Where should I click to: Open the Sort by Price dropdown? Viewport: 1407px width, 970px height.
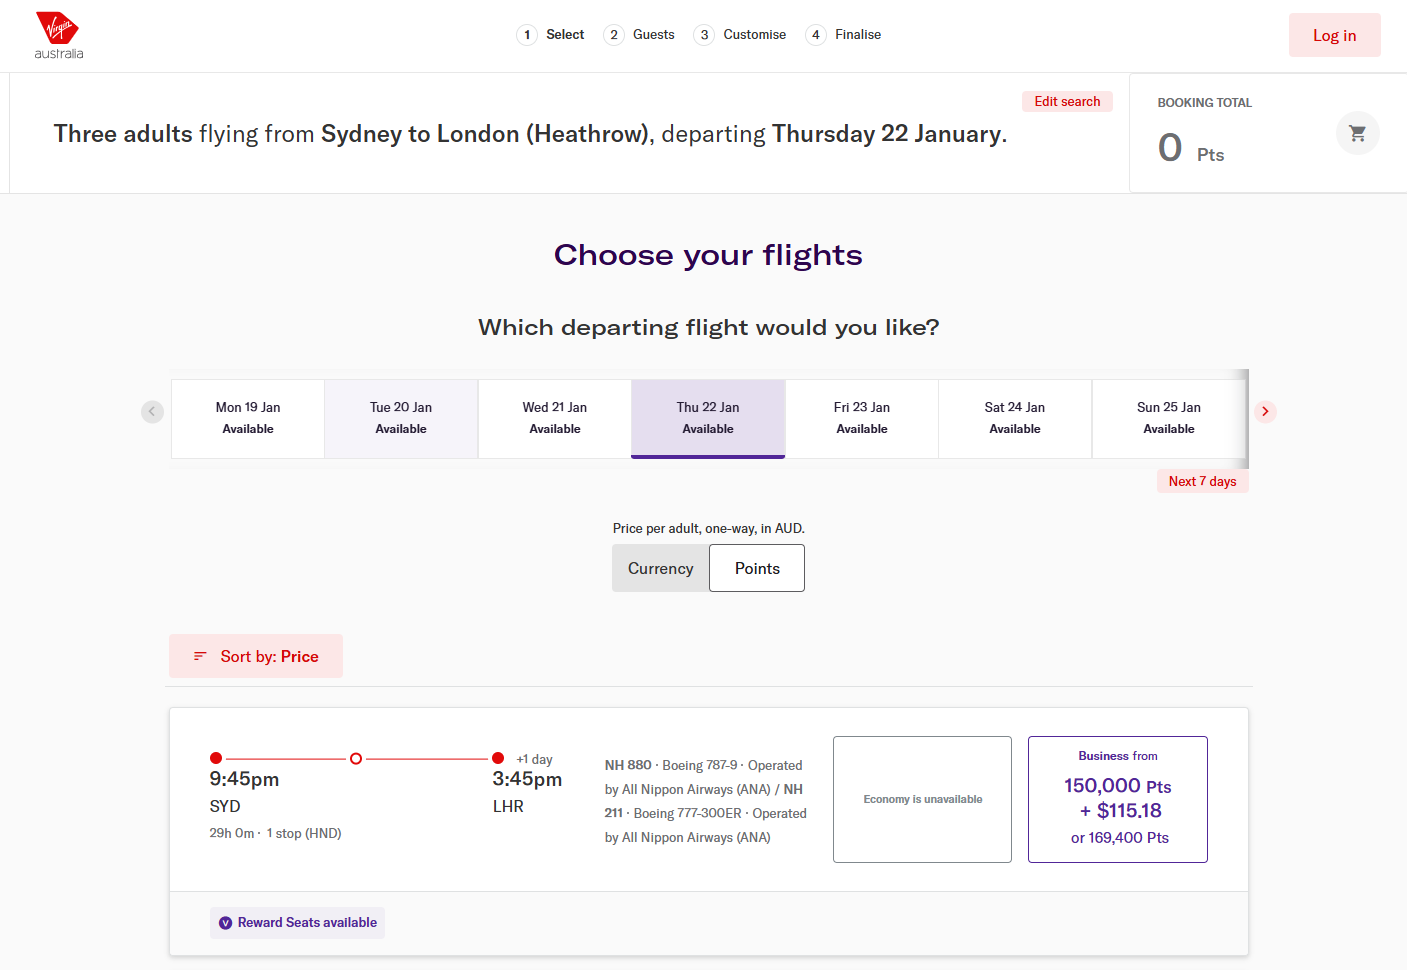(256, 656)
